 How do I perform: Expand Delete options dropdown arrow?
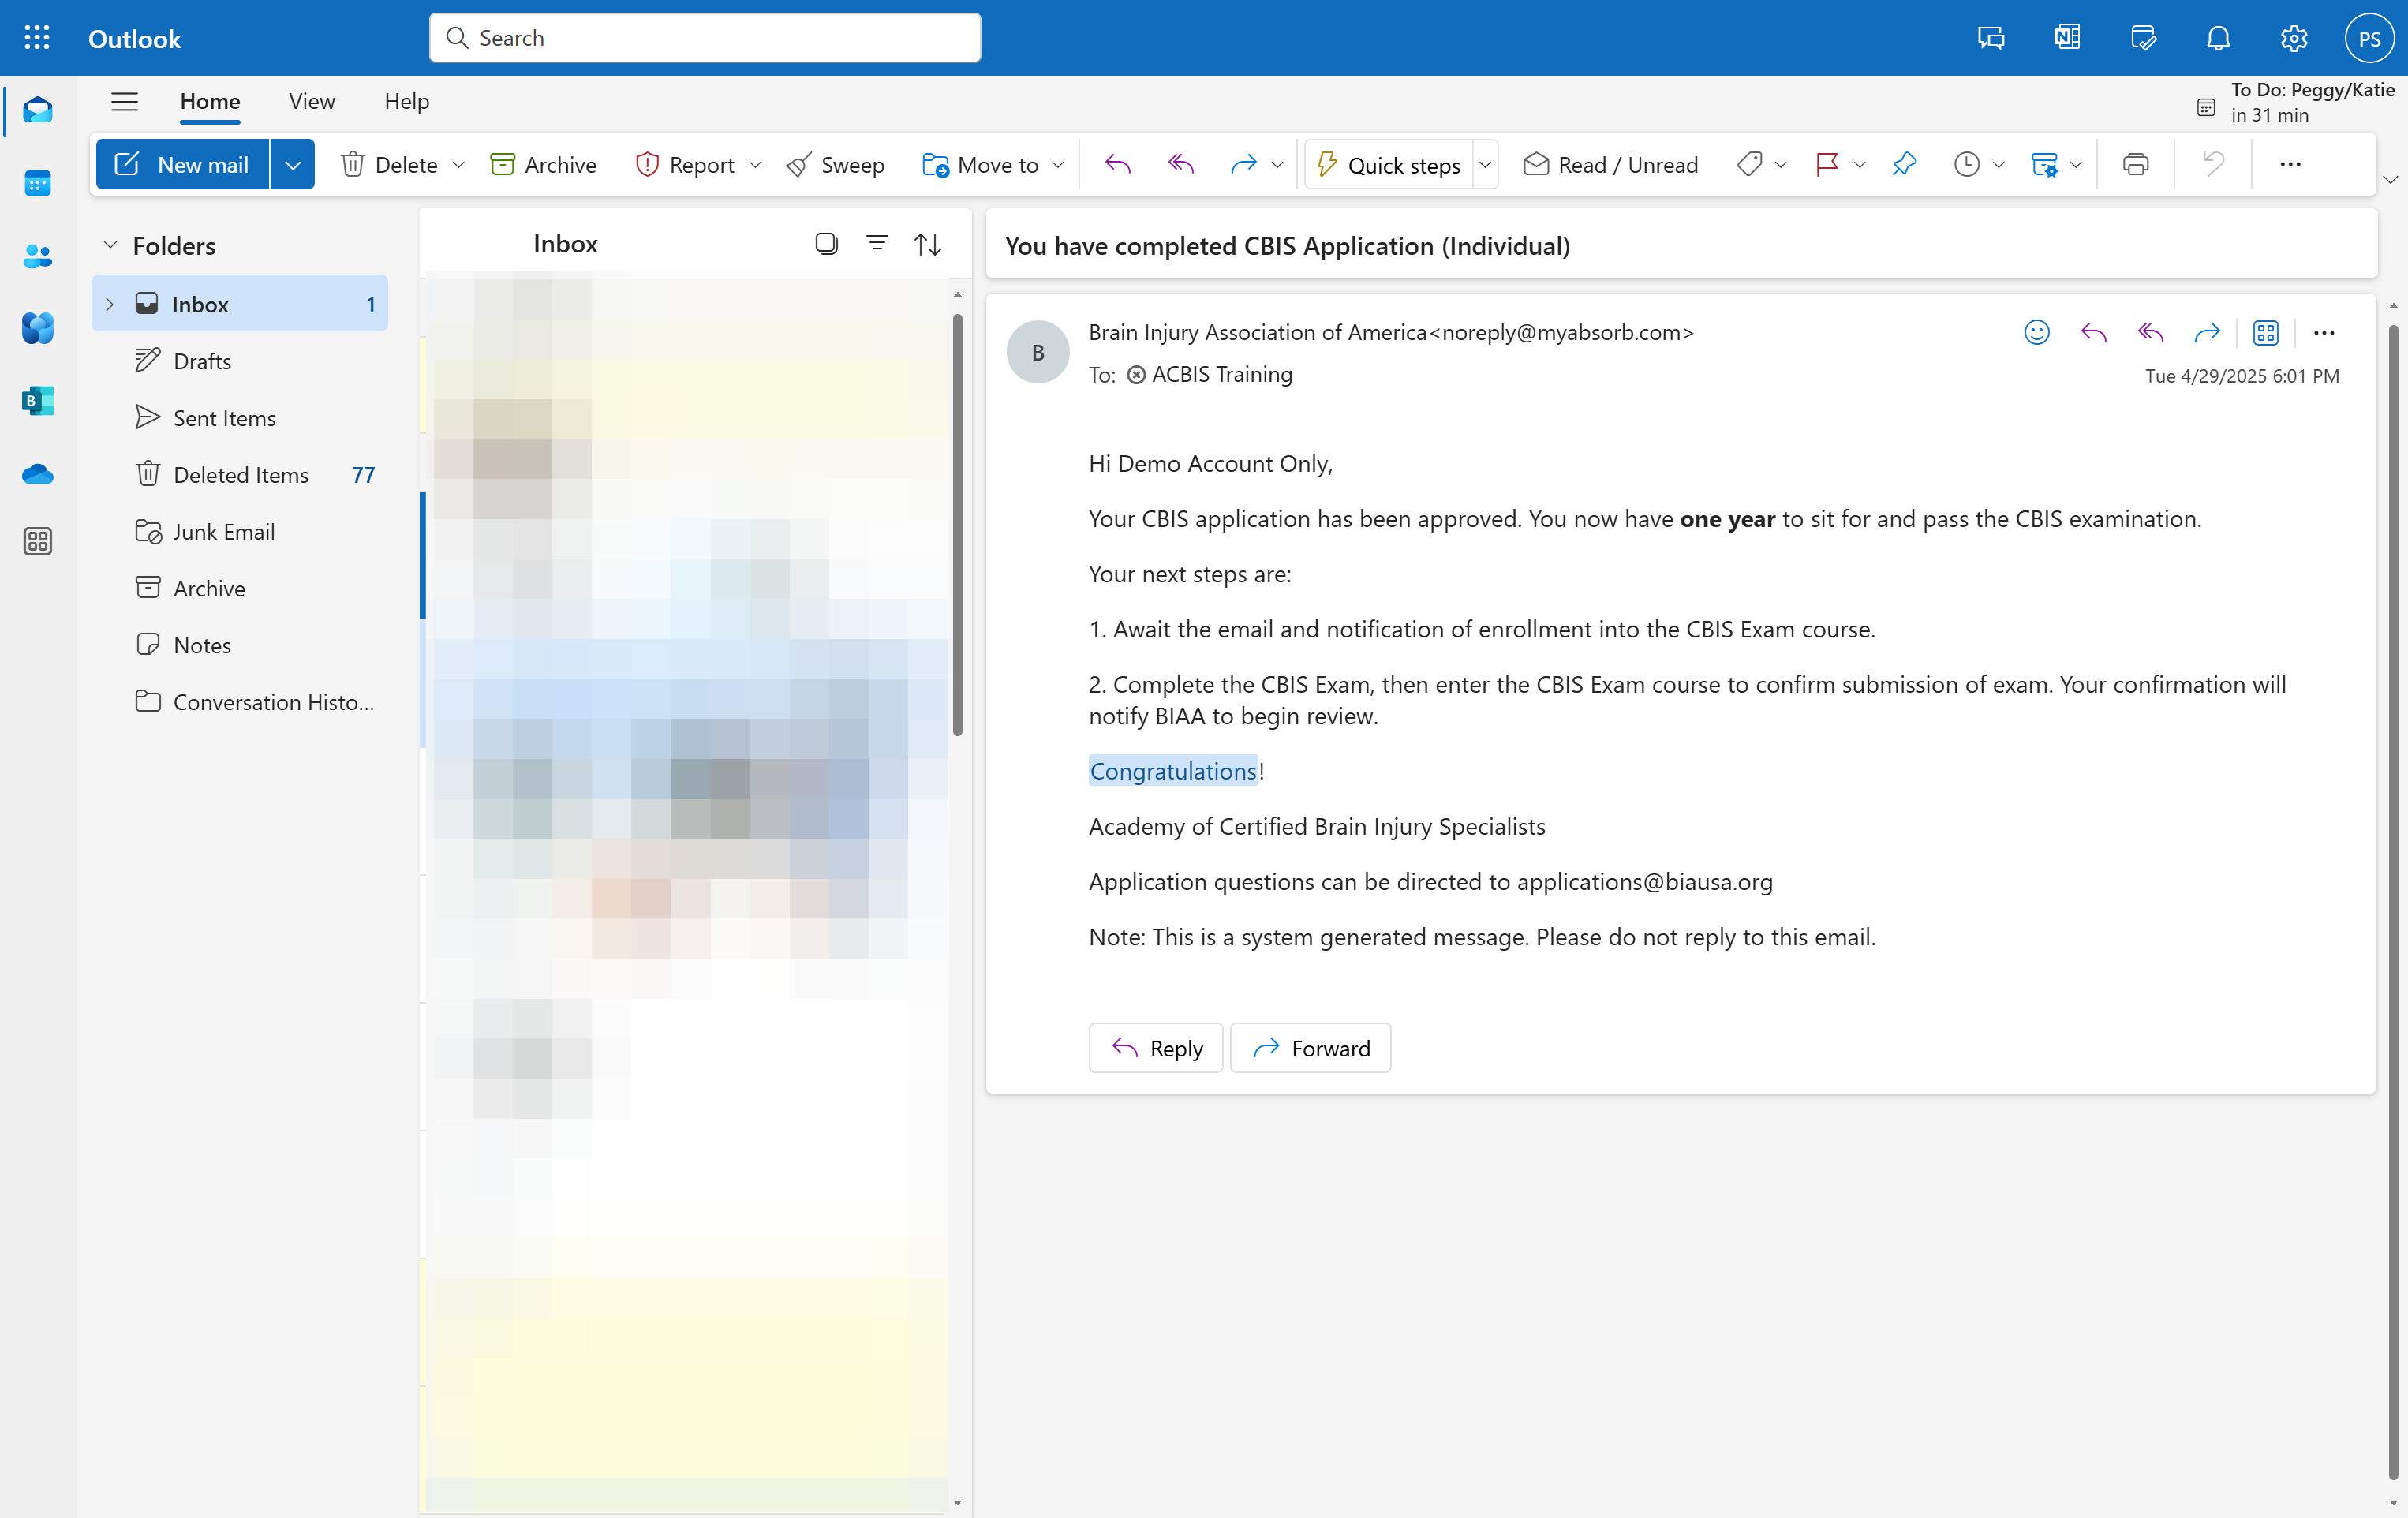coord(459,164)
